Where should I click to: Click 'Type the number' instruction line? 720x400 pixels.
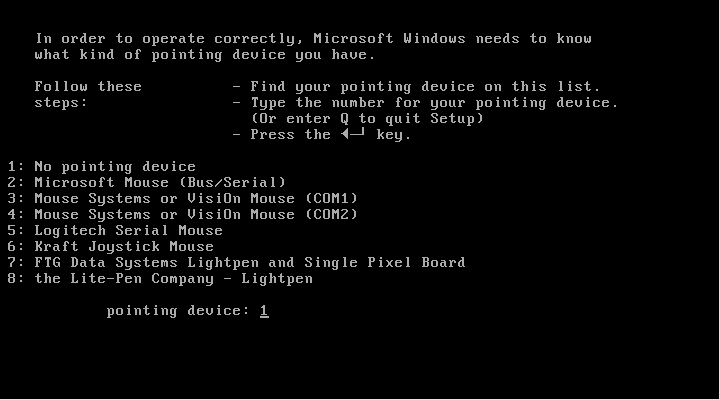point(434,103)
